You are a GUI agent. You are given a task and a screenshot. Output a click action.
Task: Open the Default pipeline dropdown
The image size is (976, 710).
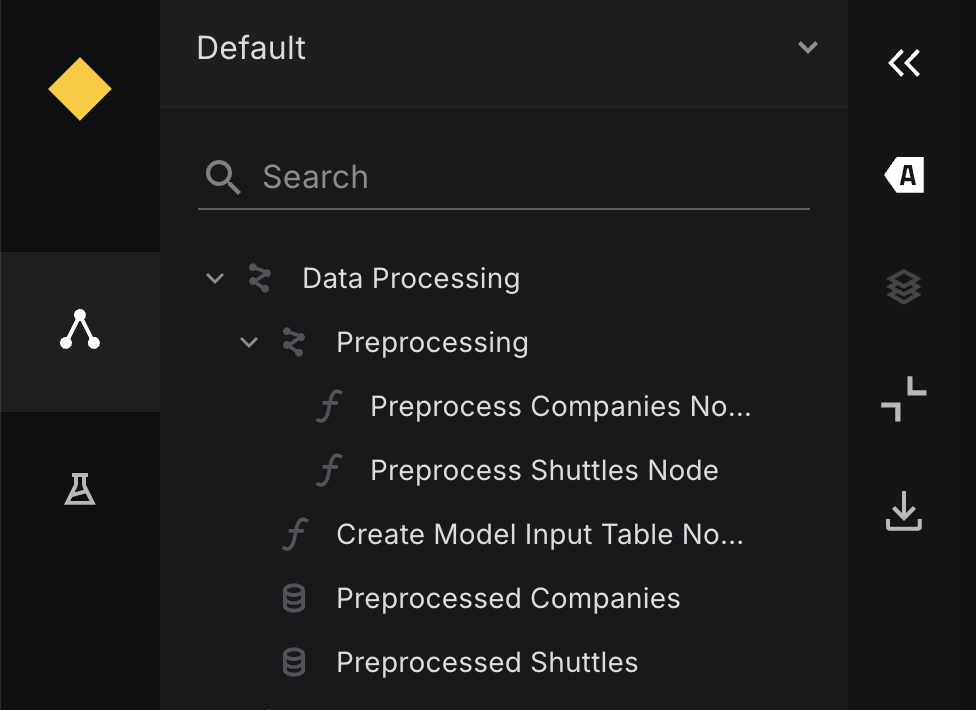pos(806,47)
